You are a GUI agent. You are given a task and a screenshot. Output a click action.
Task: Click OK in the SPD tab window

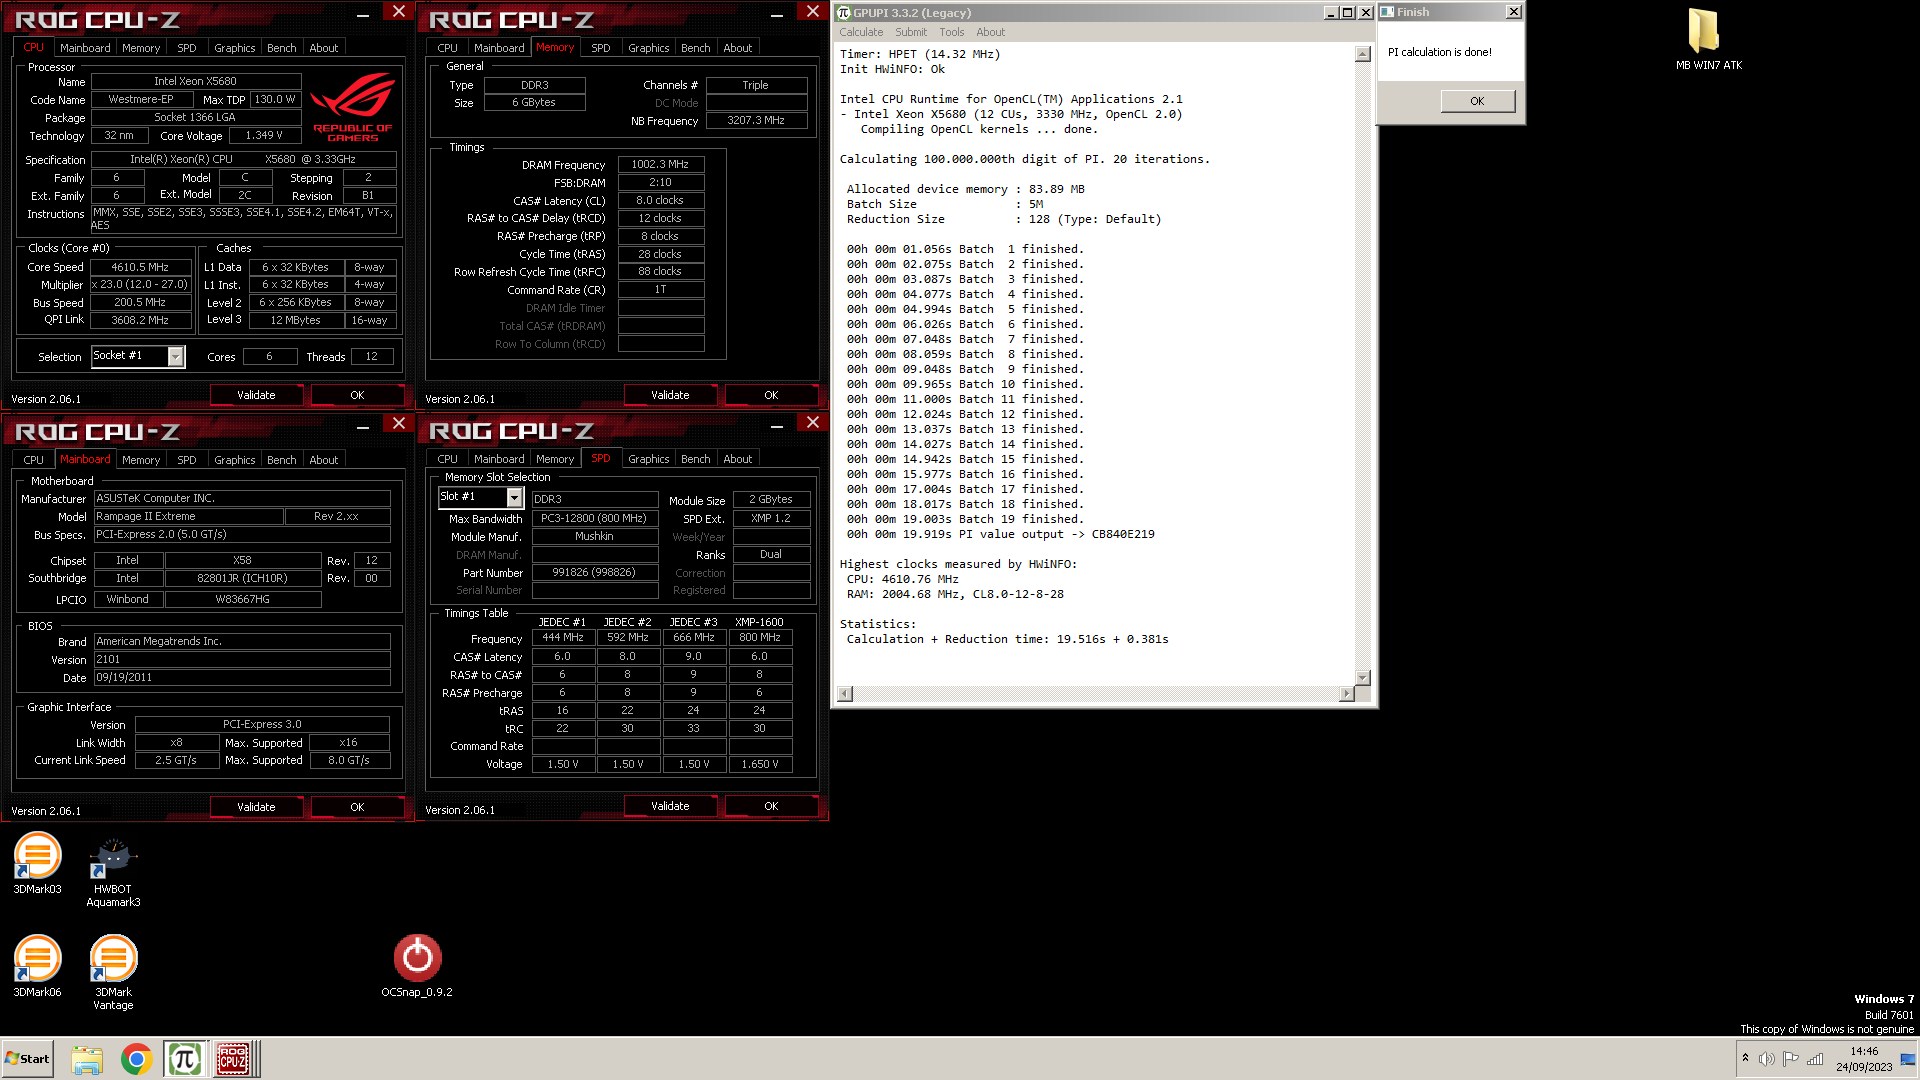[771, 806]
